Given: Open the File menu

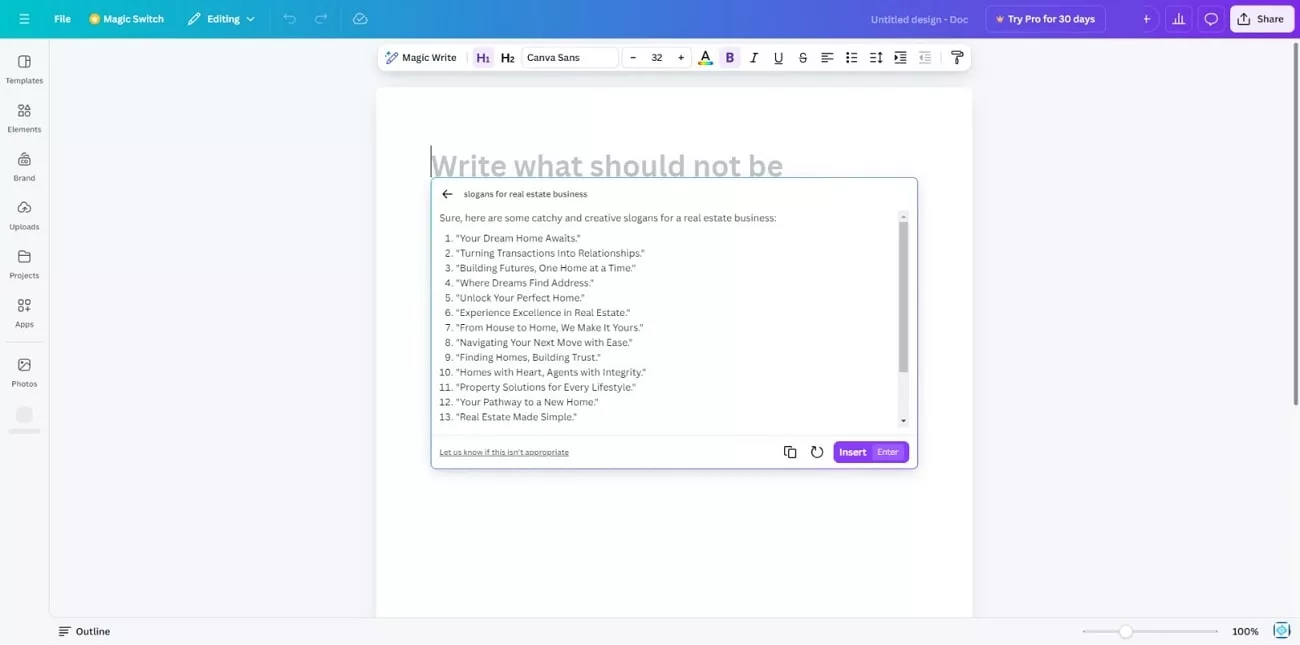Looking at the screenshot, I should [62, 18].
